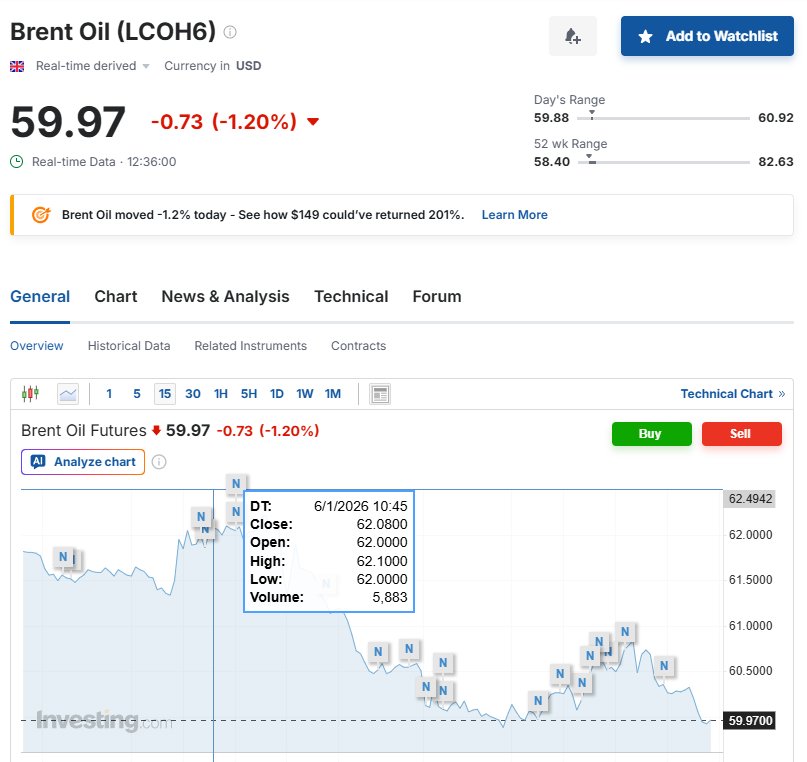
Task: Click the Add to Watchlist button
Action: pyautogui.click(x=706, y=36)
